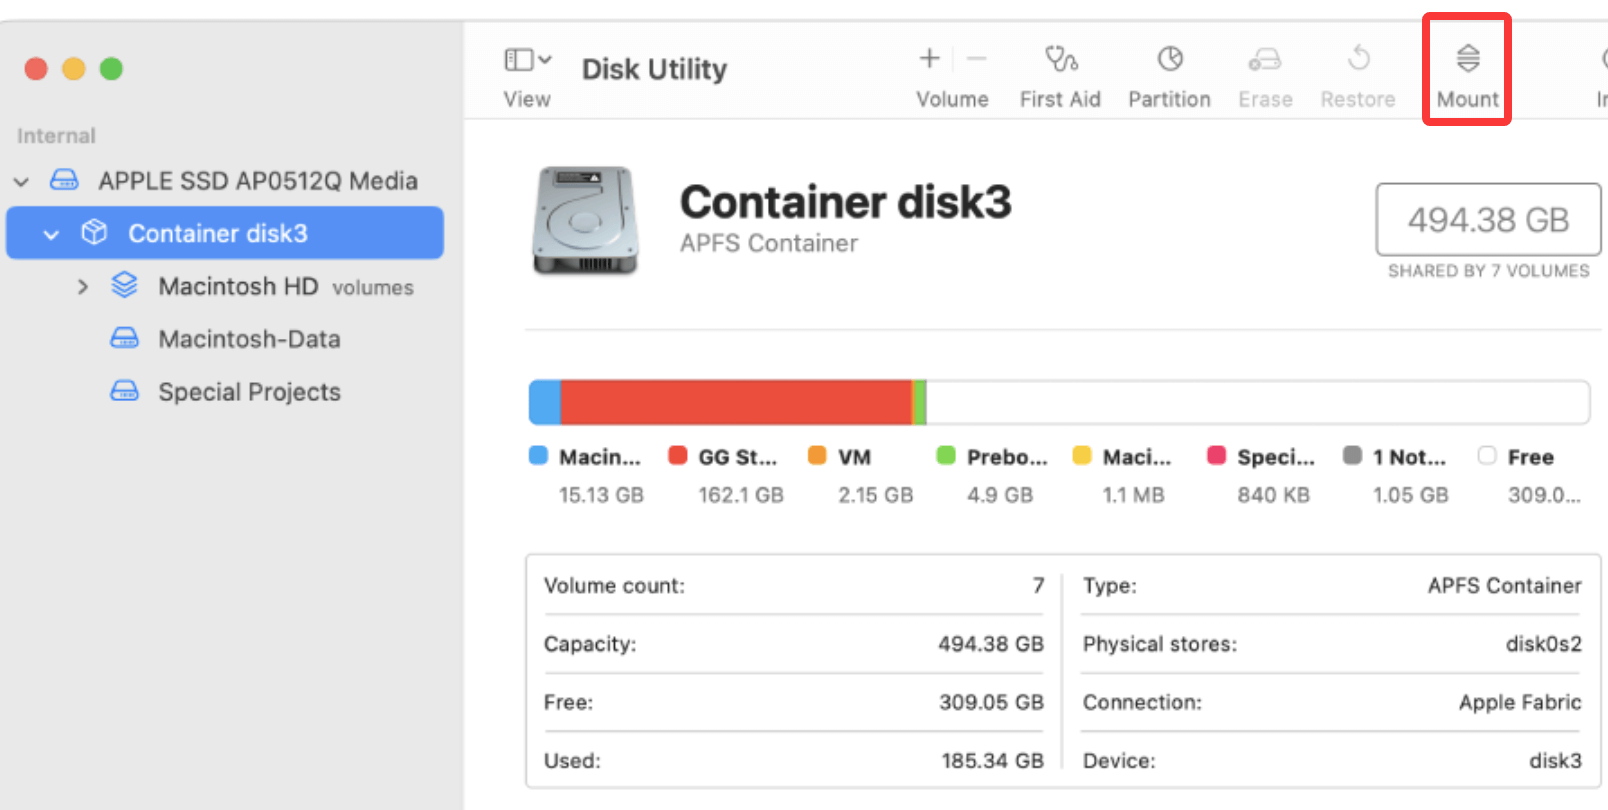
Task: Click the 15.13 GB legend size
Action: [x=600, y=495]
